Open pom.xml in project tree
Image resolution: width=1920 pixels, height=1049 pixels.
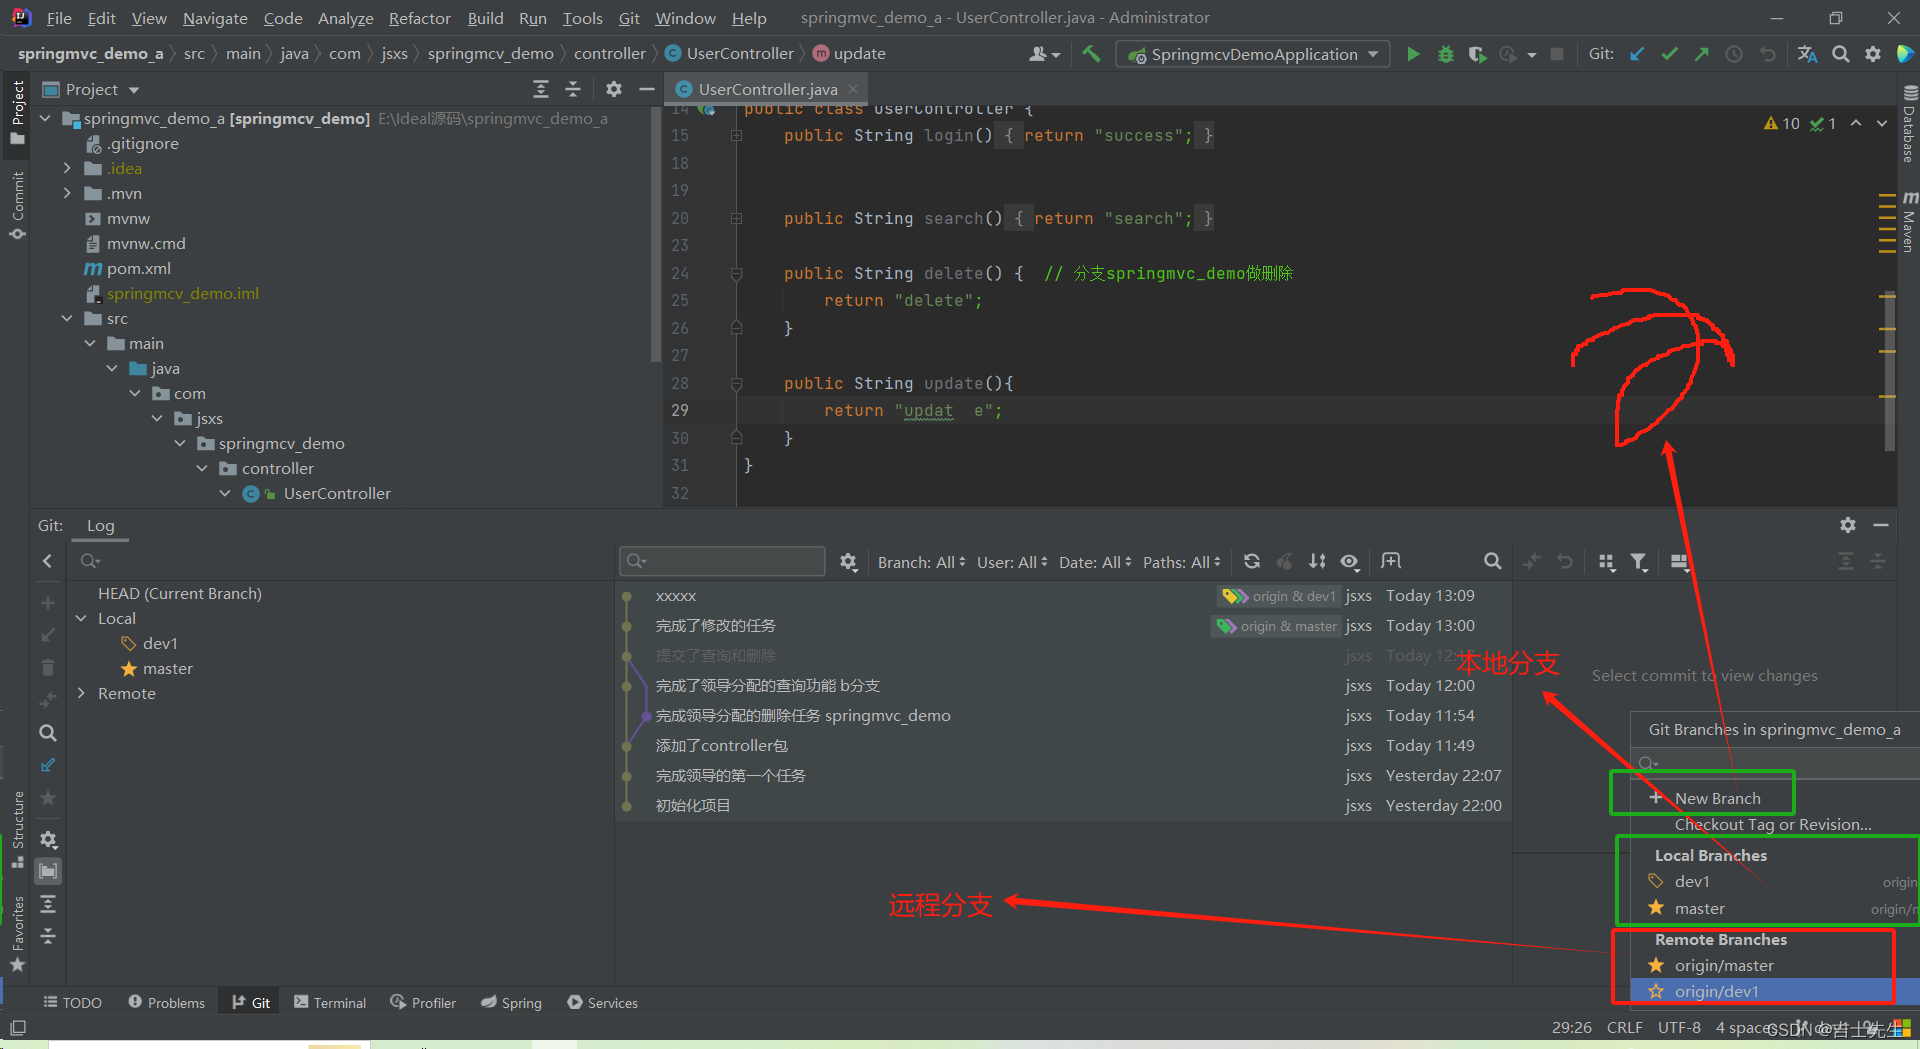click(138, 268)
